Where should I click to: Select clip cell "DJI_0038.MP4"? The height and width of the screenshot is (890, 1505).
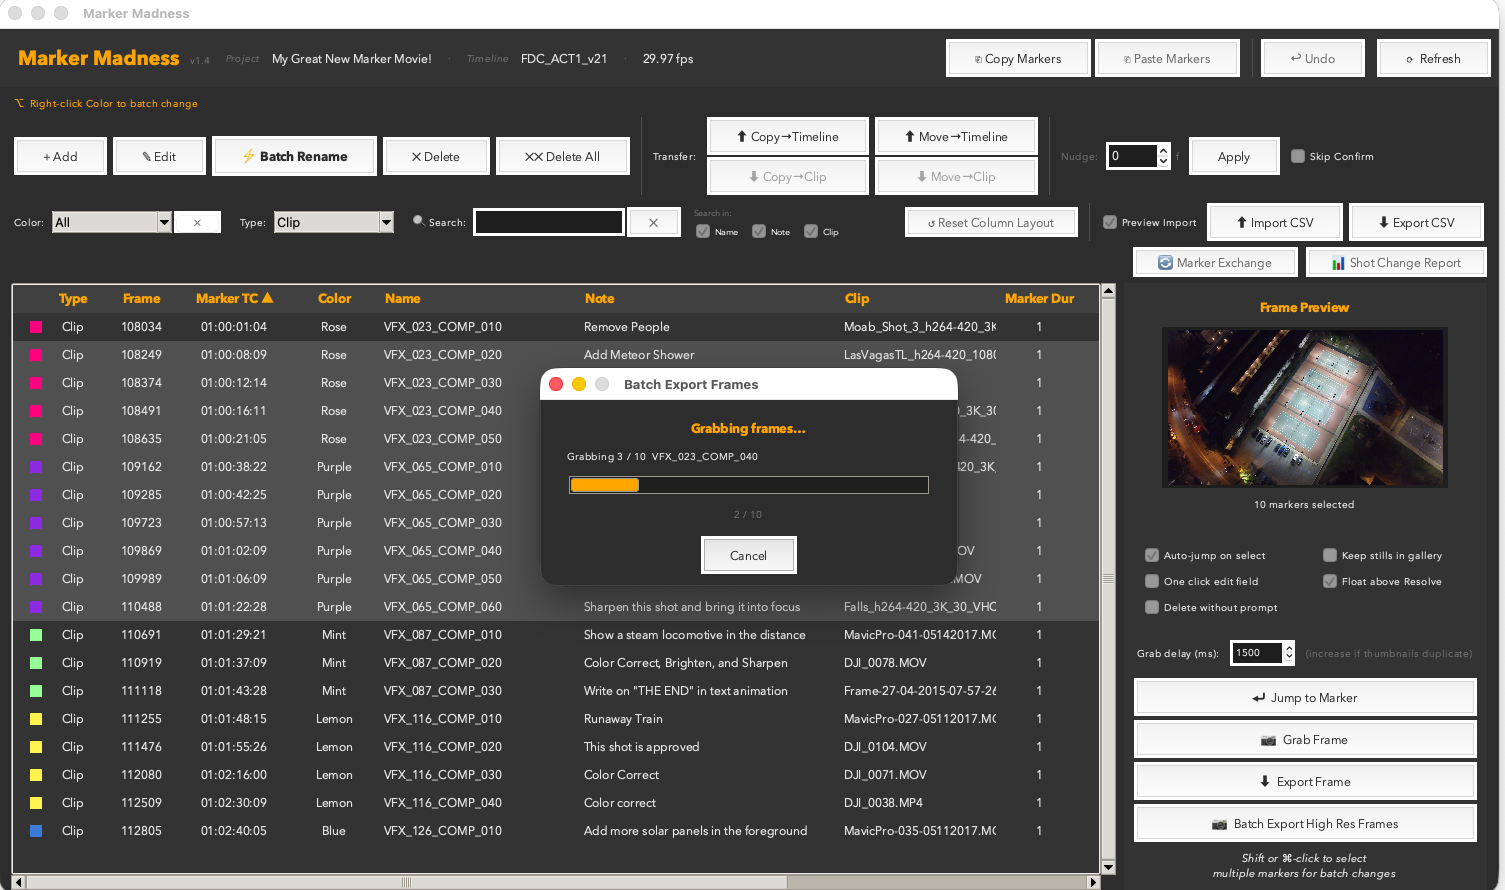tap(883, 803)
